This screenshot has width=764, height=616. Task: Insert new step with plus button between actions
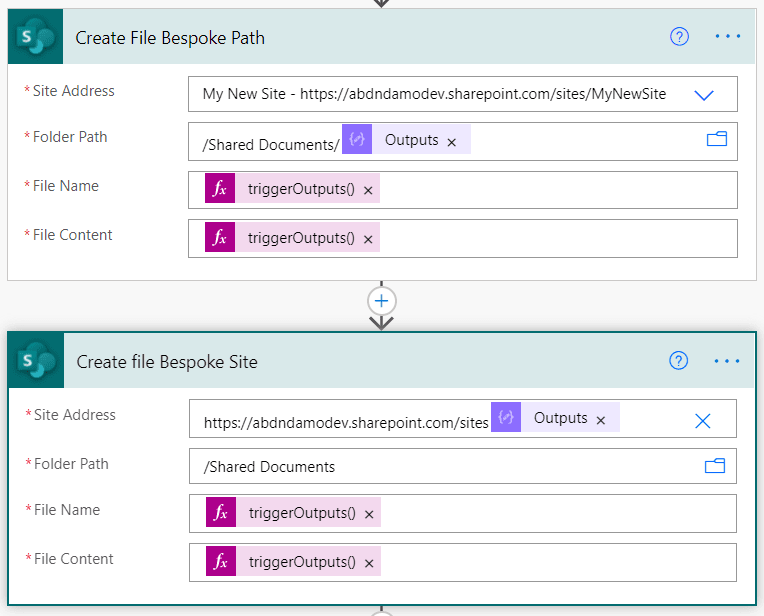point(382,300)
